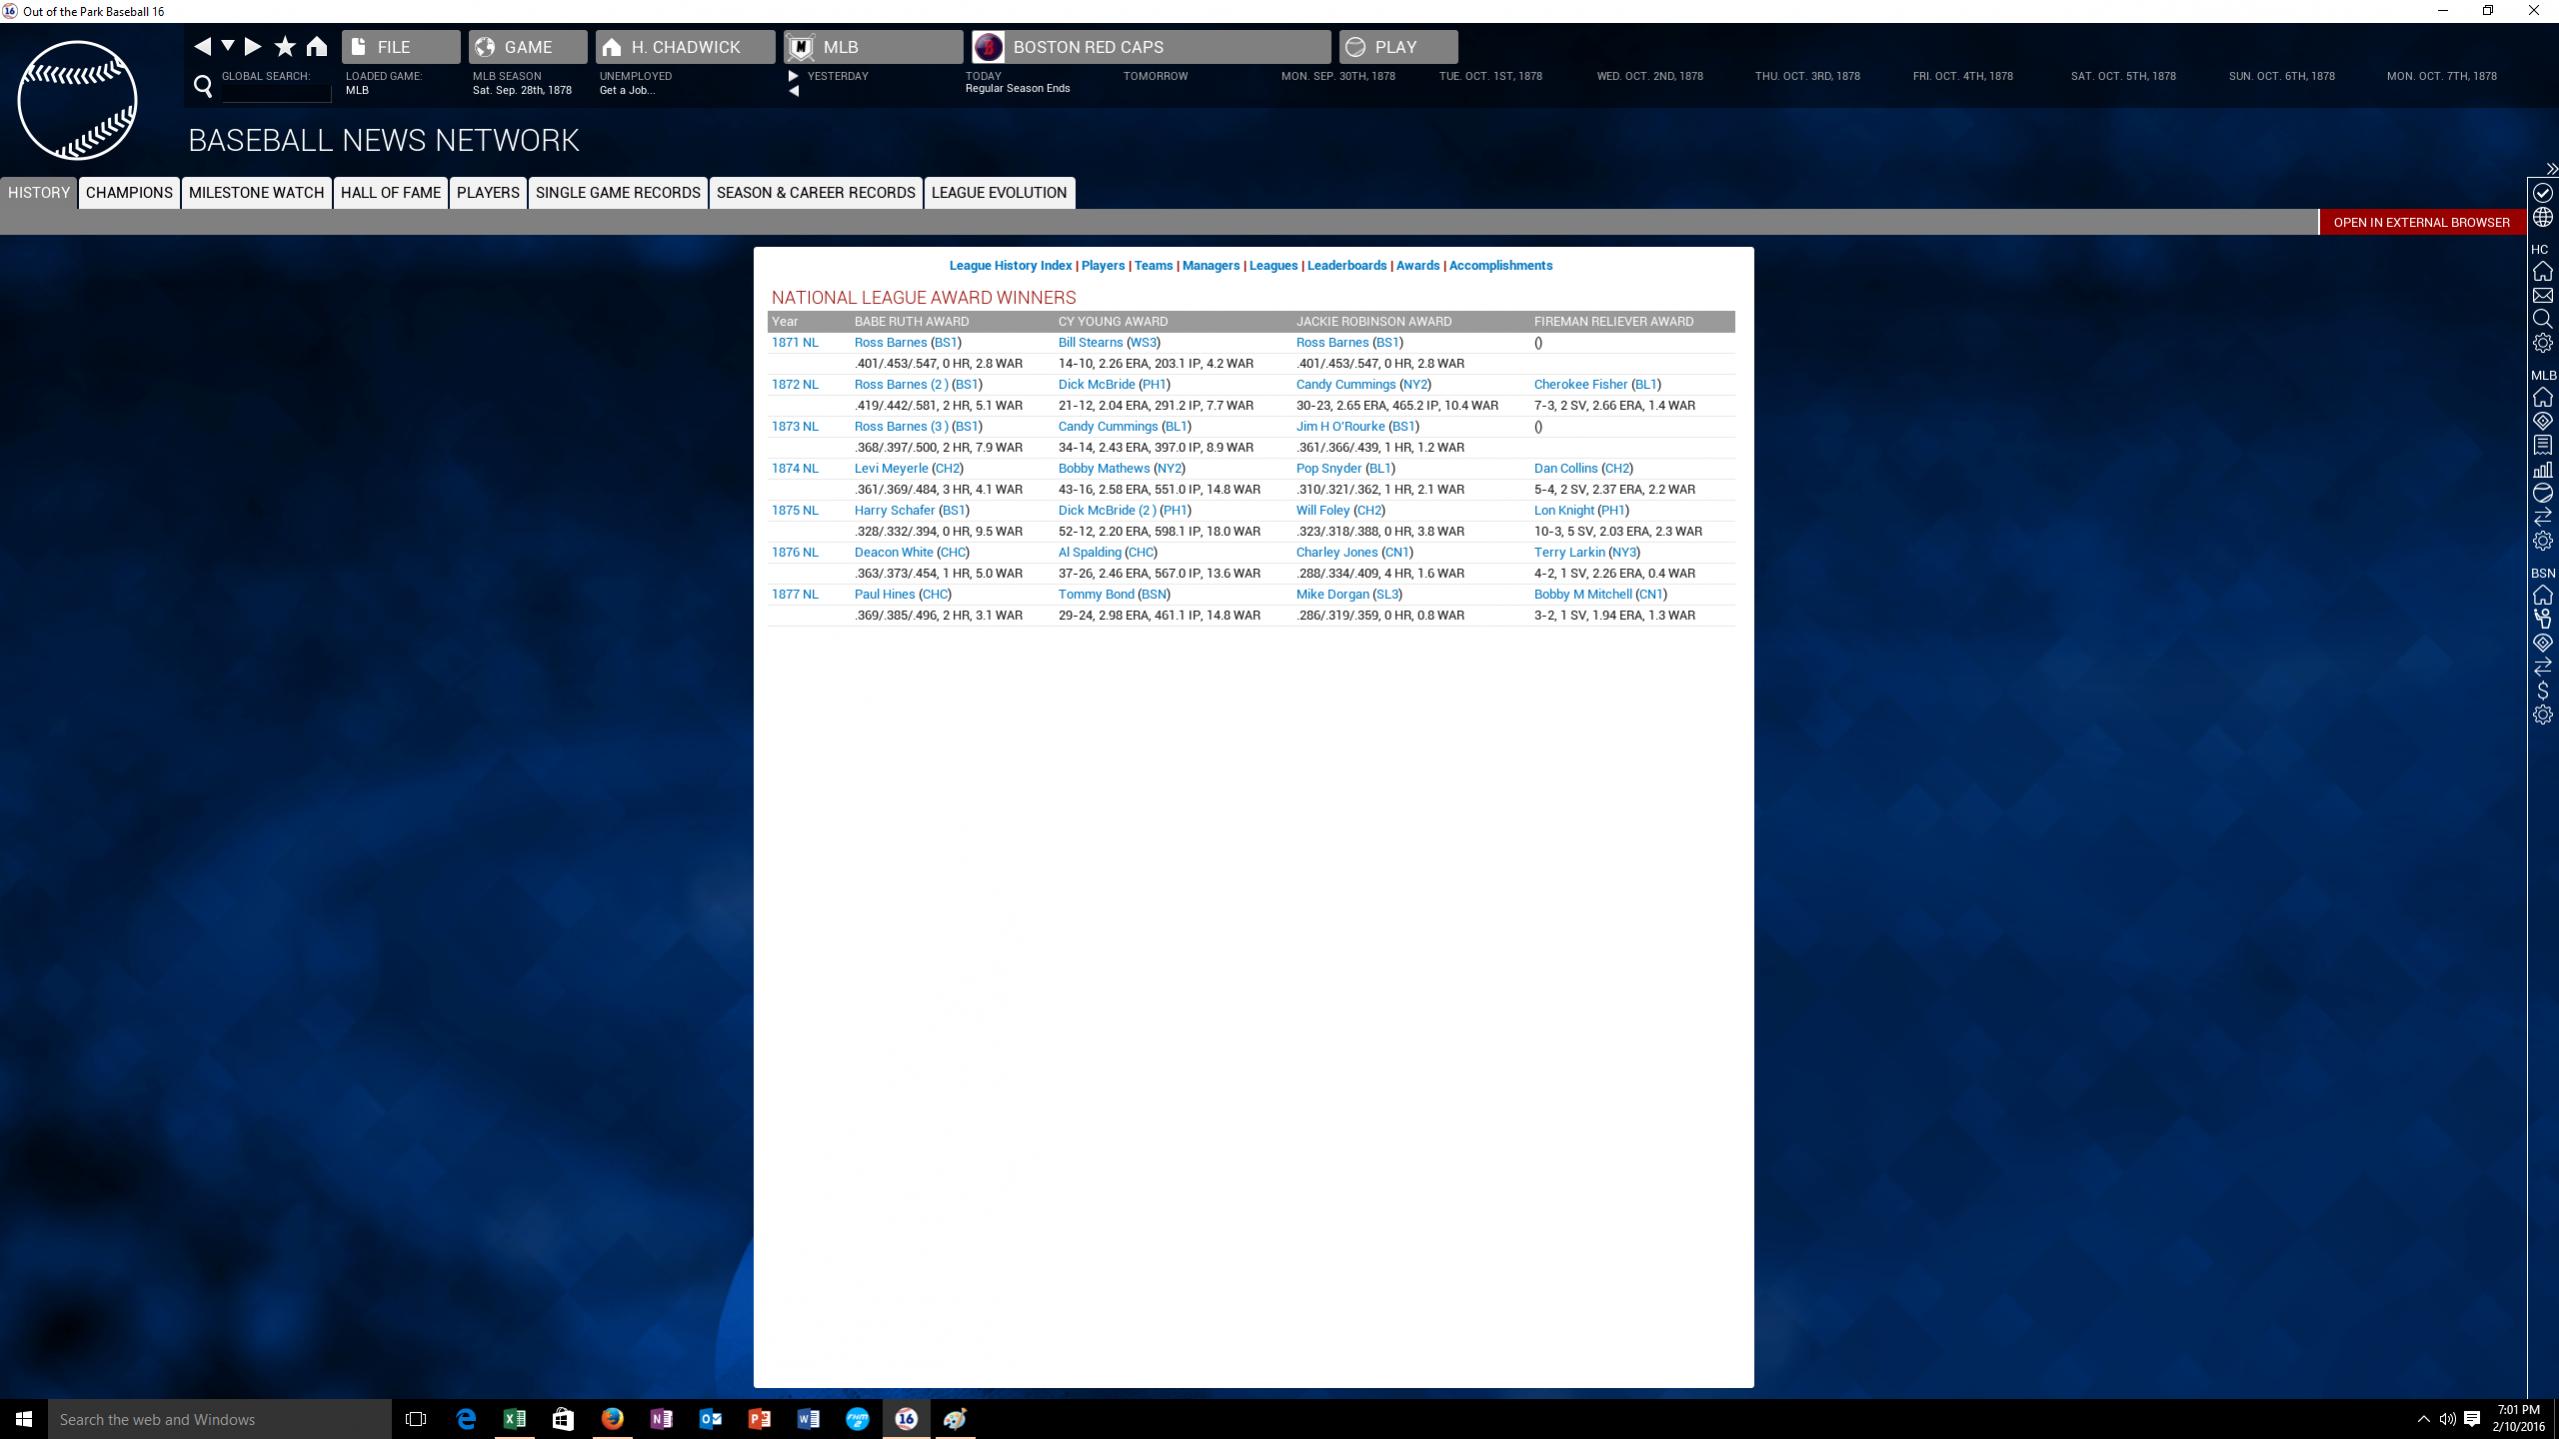Click the globe icon in right sidebar
Screen dimensions: 2559x1439
2542,217
